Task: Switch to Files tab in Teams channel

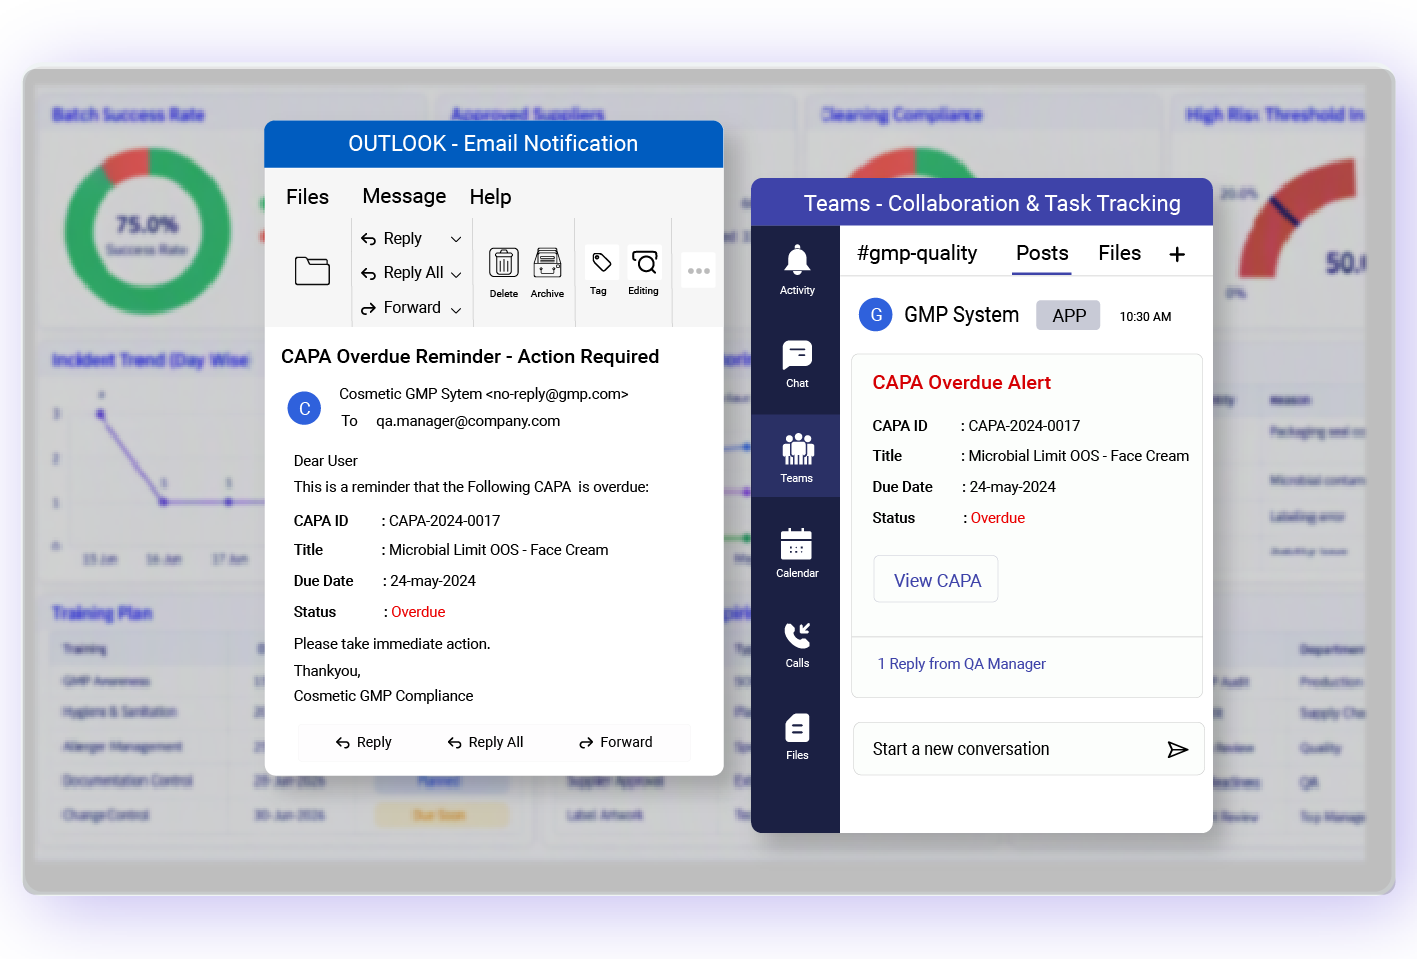Action: [x=1119, y=253]
